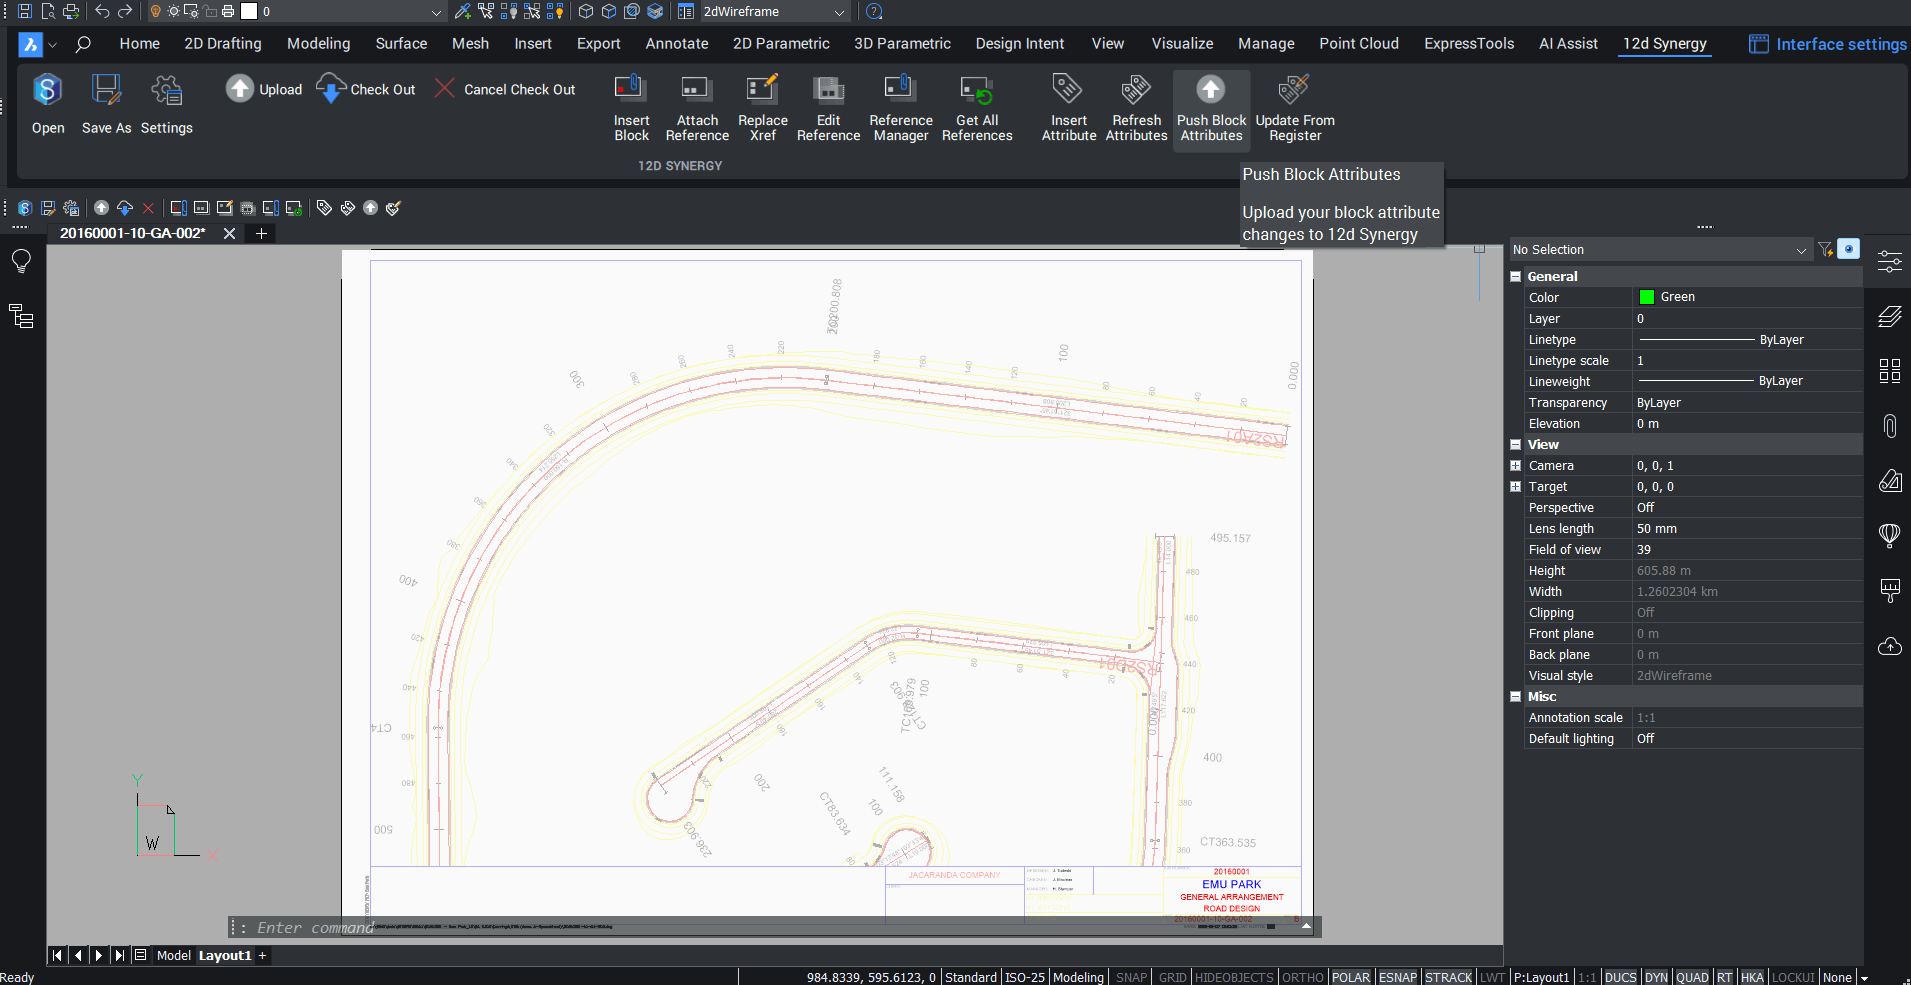The image size is (1911, 985).
Task: Open the Edit Reference tool
Action: [x=828, y=108]
